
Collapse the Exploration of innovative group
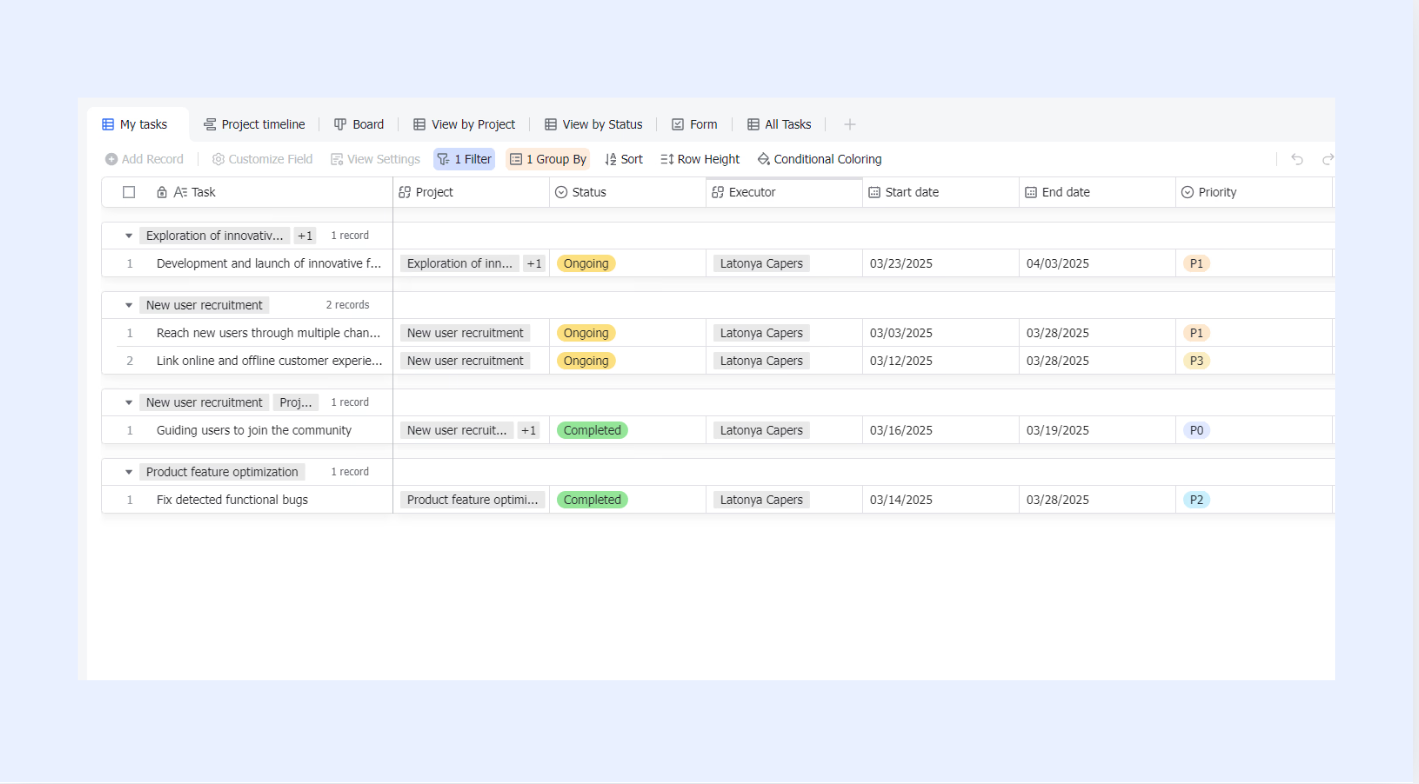pyautogui.click(x=129, y=236)
